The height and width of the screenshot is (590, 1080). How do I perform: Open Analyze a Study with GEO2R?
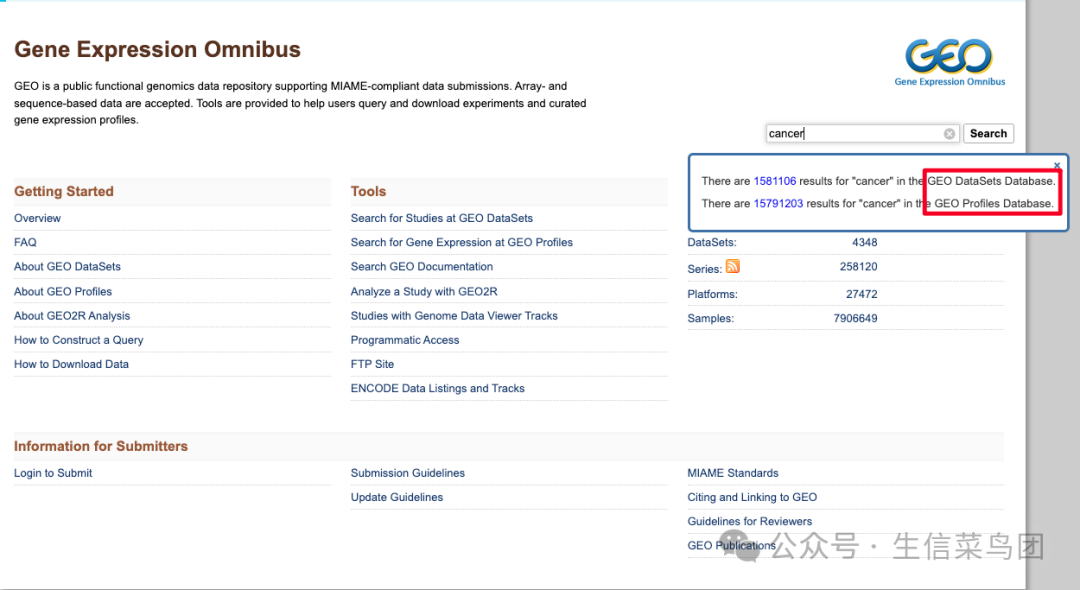click(x=424, y=291)
